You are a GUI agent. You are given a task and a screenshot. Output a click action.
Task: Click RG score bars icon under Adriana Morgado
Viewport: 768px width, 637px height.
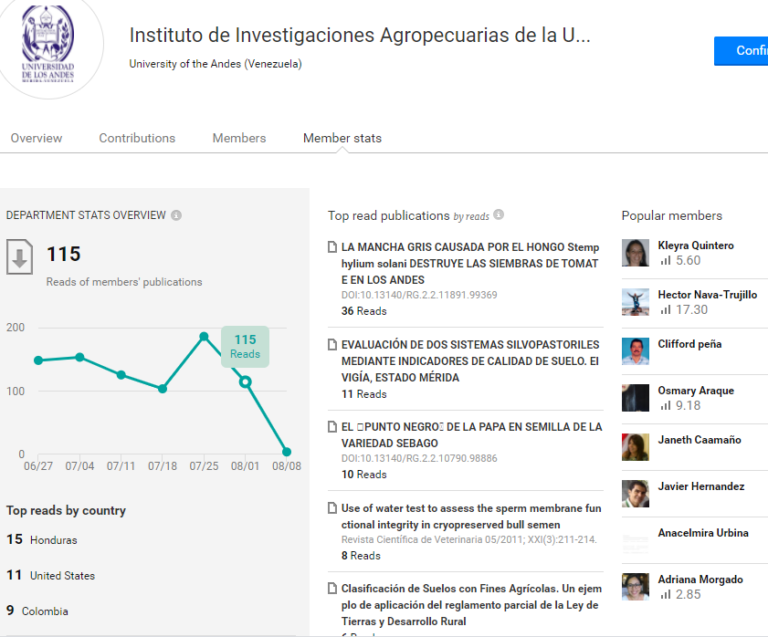tap(665, 594)
